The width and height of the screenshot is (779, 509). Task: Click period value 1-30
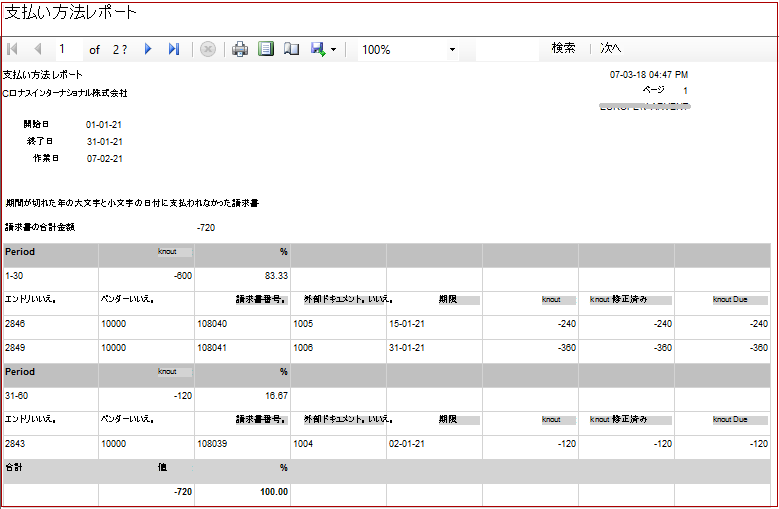14,276
